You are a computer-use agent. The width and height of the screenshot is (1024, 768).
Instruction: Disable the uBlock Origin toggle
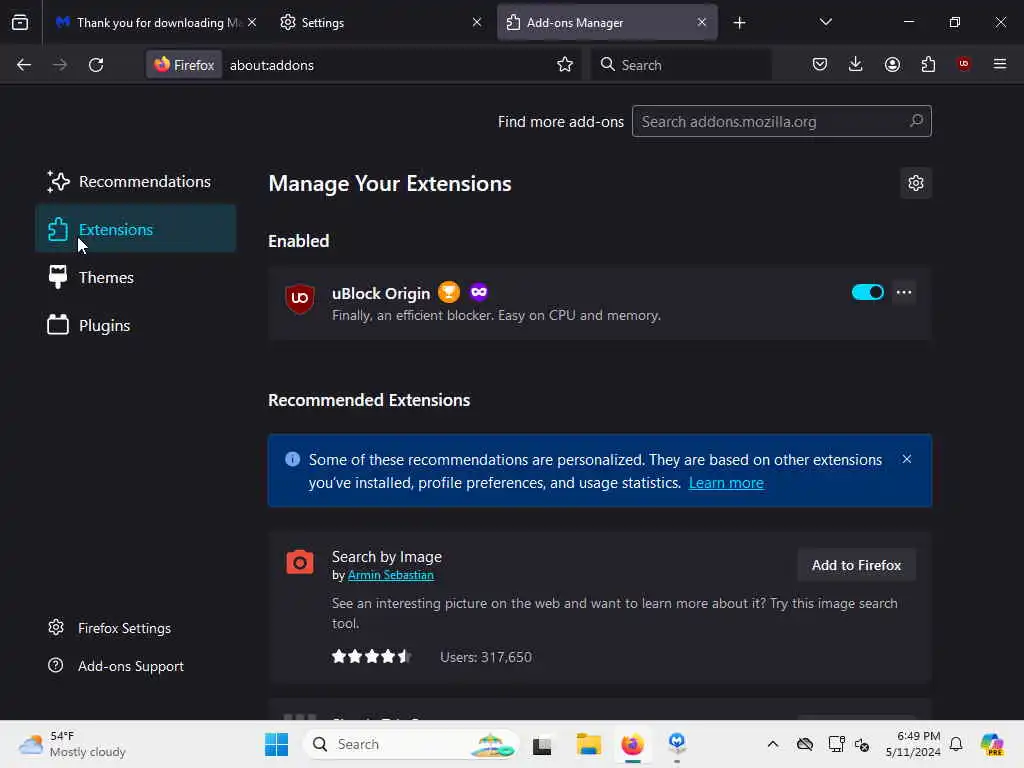point(867,292)
